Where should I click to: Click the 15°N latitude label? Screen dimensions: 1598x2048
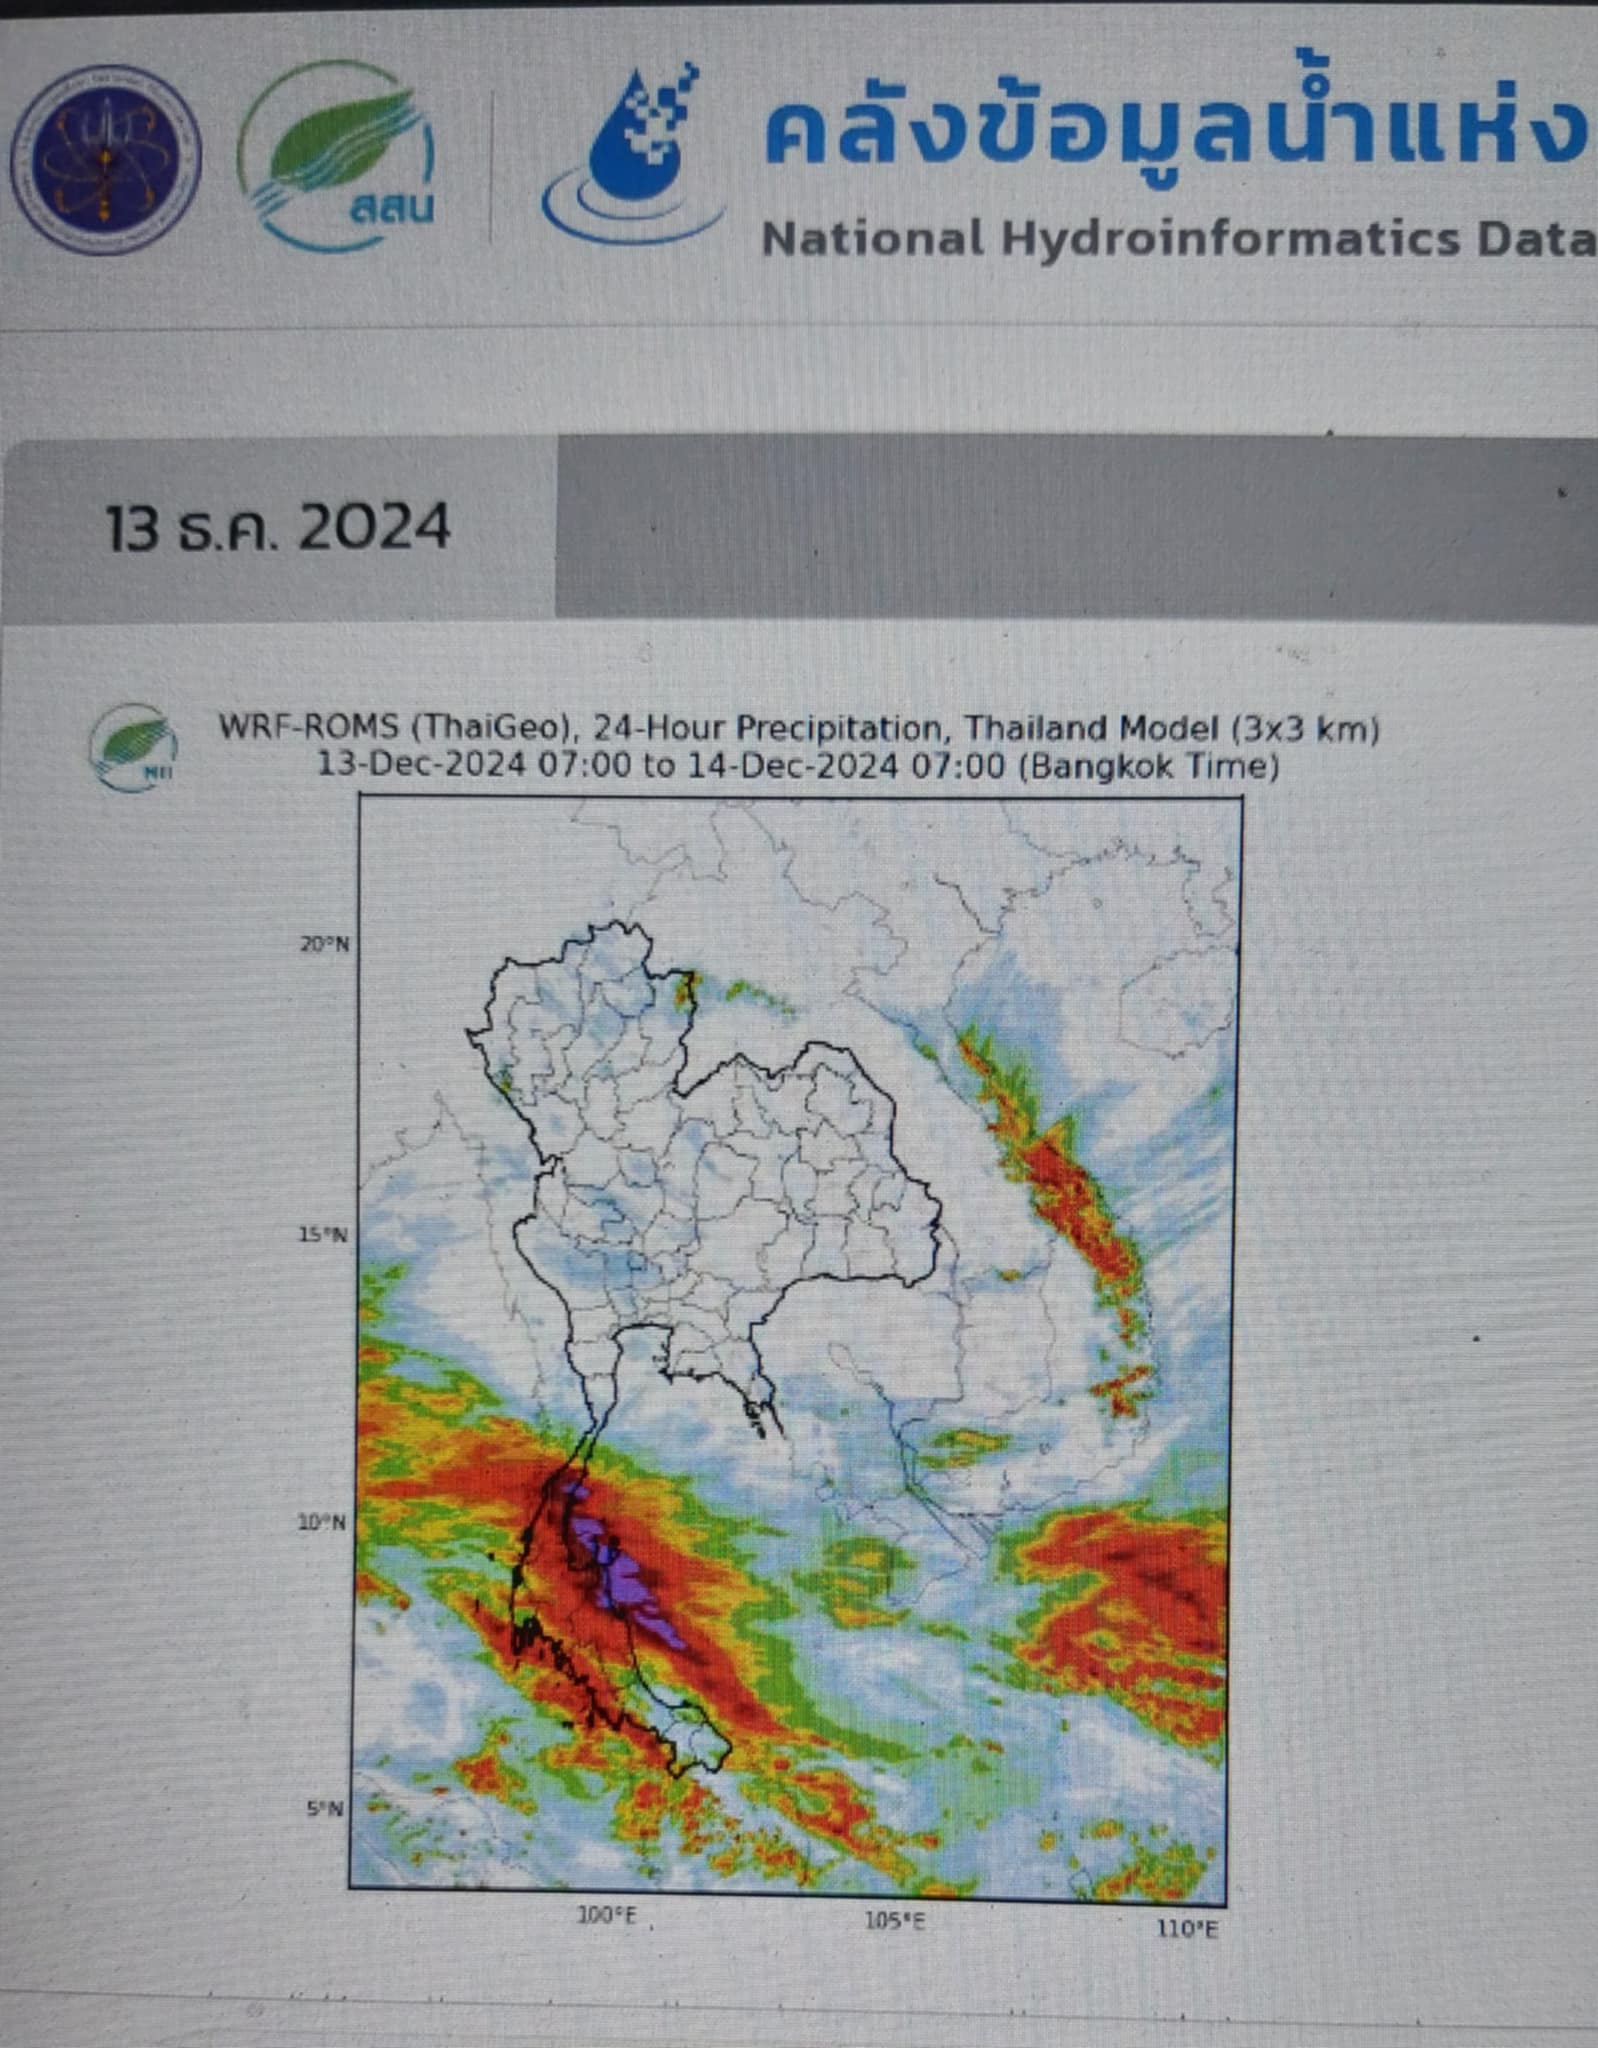click(325, 1235)
